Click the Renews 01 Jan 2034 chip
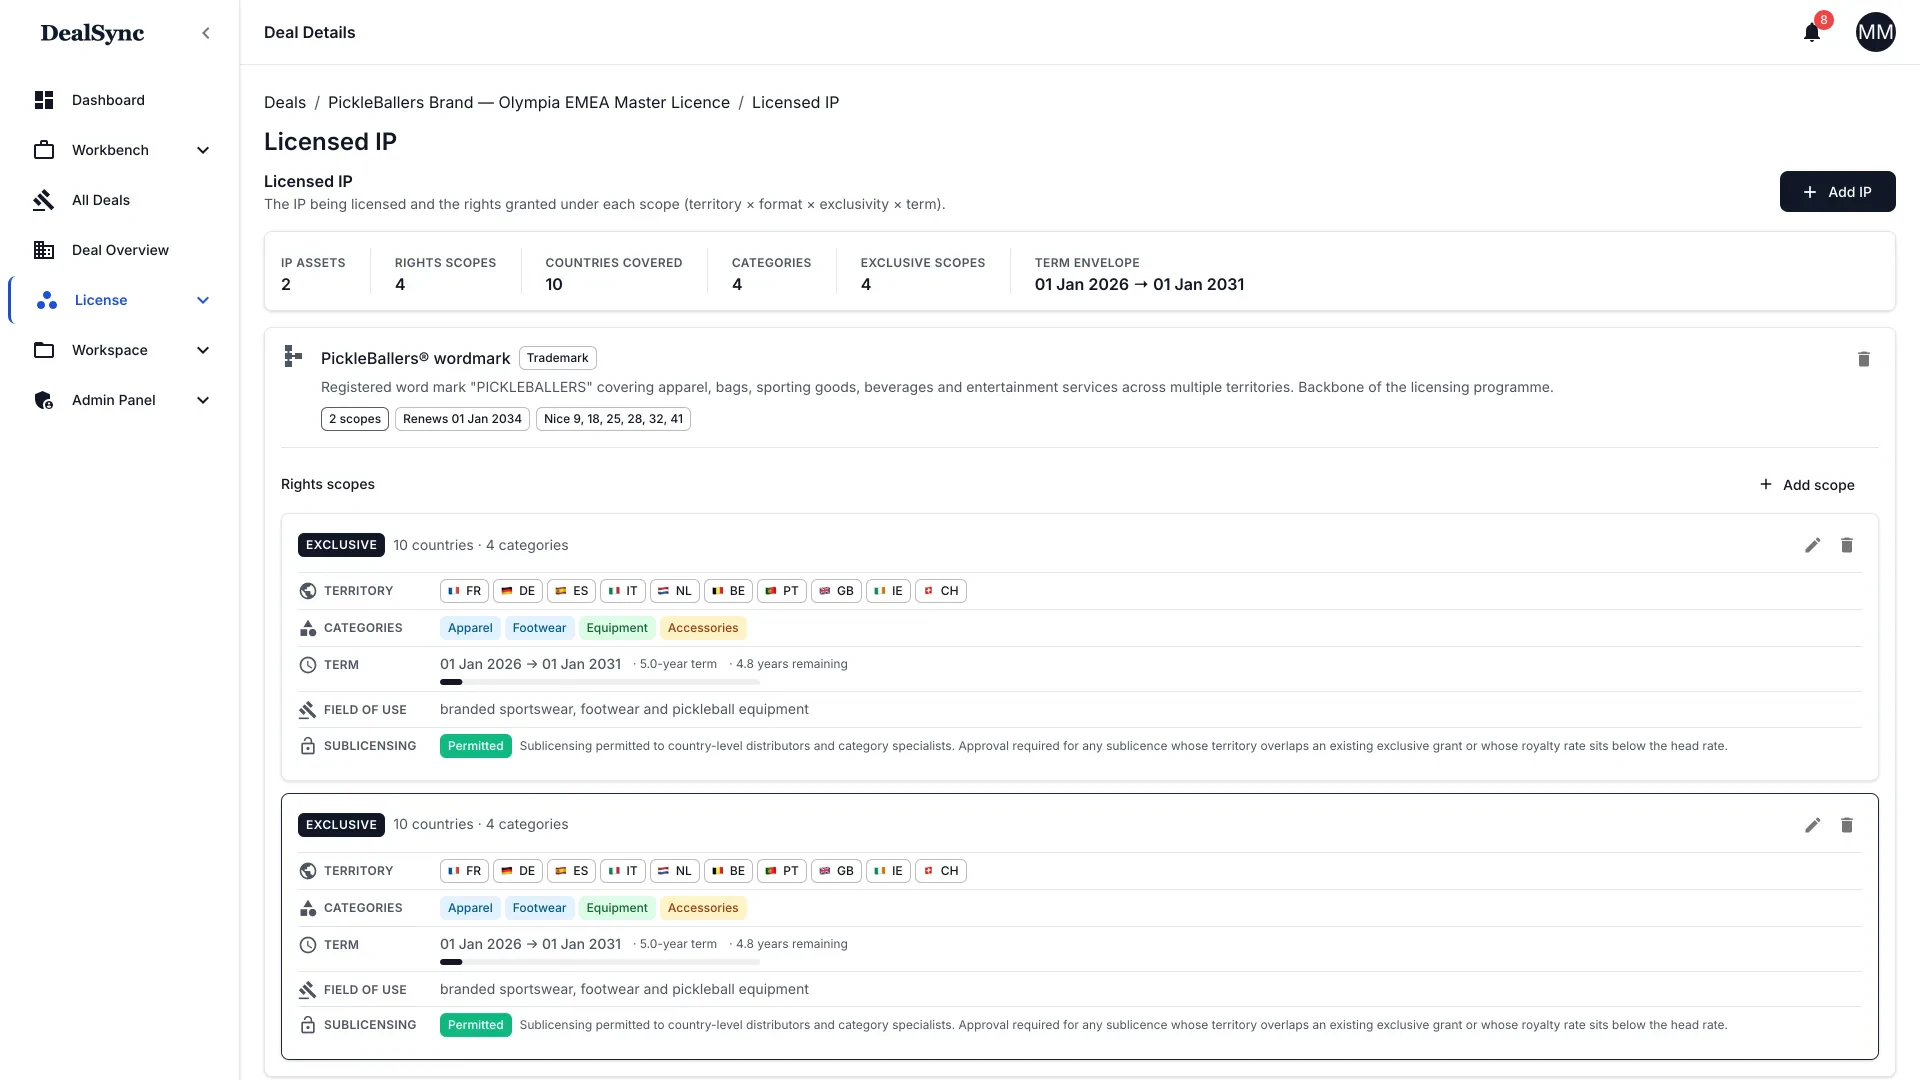This screenshot has height=1080, width=1920. pos(462,419)
